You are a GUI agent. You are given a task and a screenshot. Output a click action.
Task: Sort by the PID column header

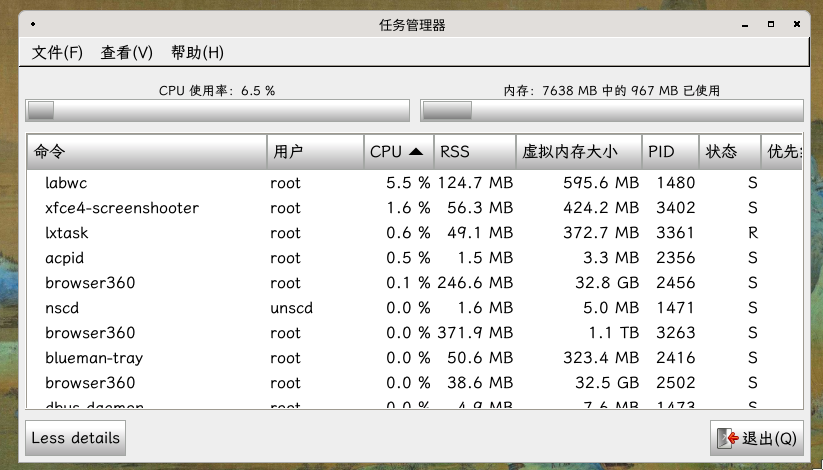point(670,152)
